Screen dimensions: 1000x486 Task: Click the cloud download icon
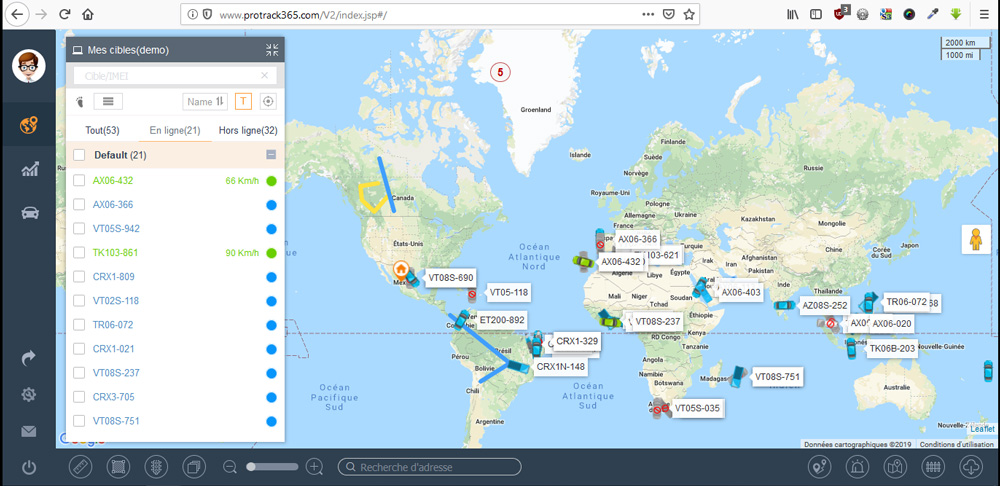(x=971, y=467)
